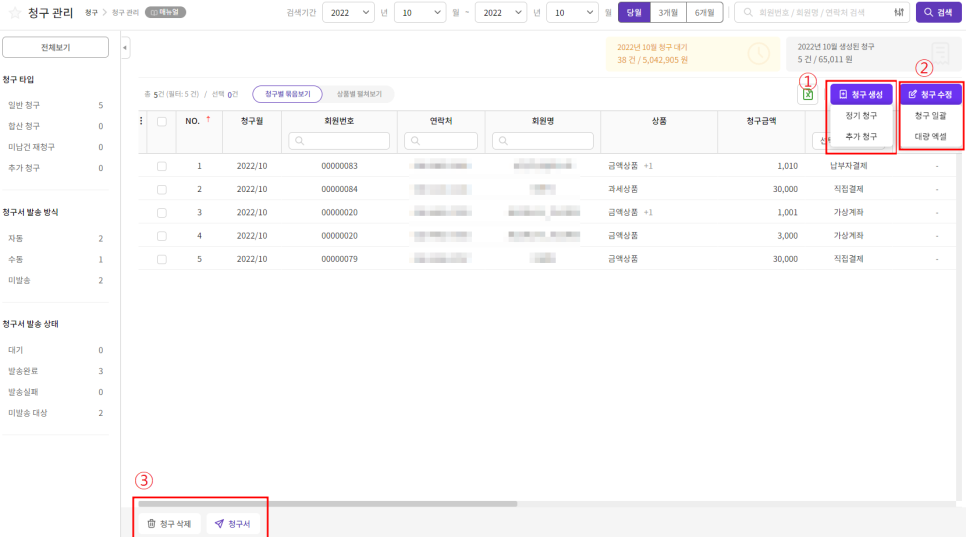This screenshot has height=537, width=966.
Task: Click the favorite star icon beside 청구 관리
Action: click(15, 12)
